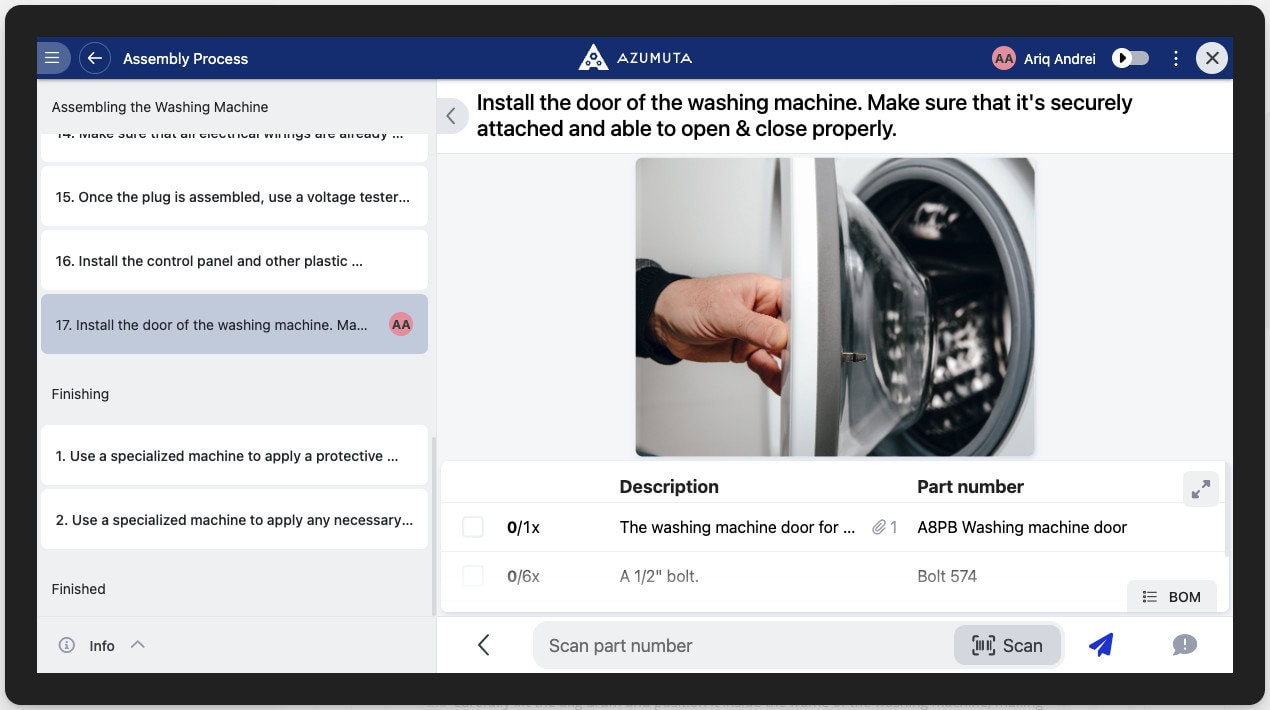The width and height of the screenshot is (1270, 710).
Task: Collapse the step list sidebar chevron
Action: click(451, 116)
